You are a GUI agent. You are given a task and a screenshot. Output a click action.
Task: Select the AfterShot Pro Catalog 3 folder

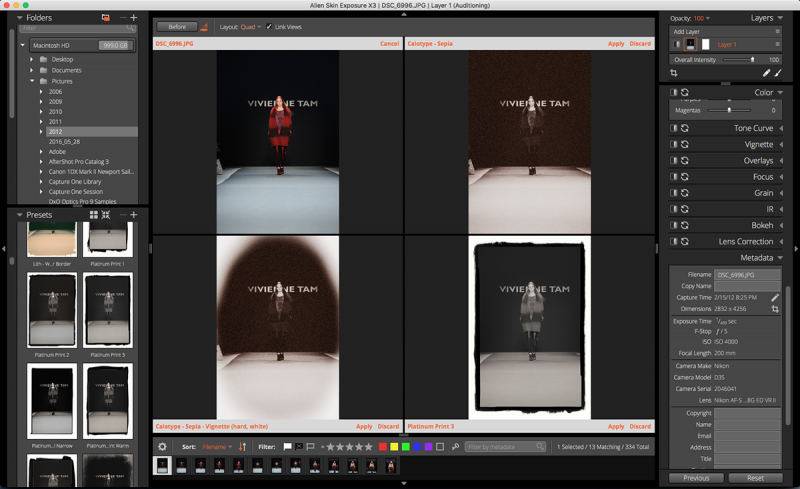pos(79,162)
